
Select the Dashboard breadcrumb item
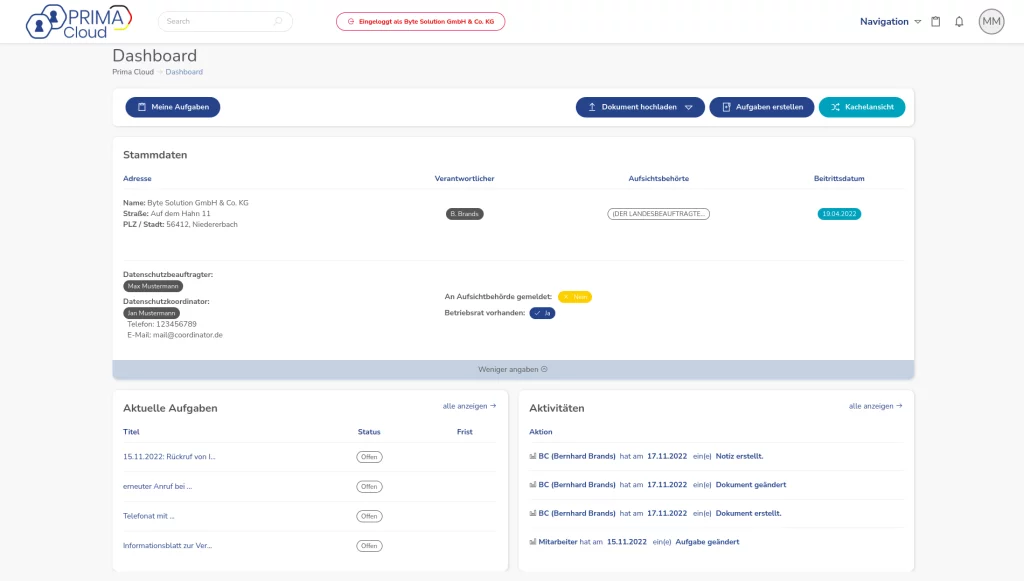tap(184, 72)
